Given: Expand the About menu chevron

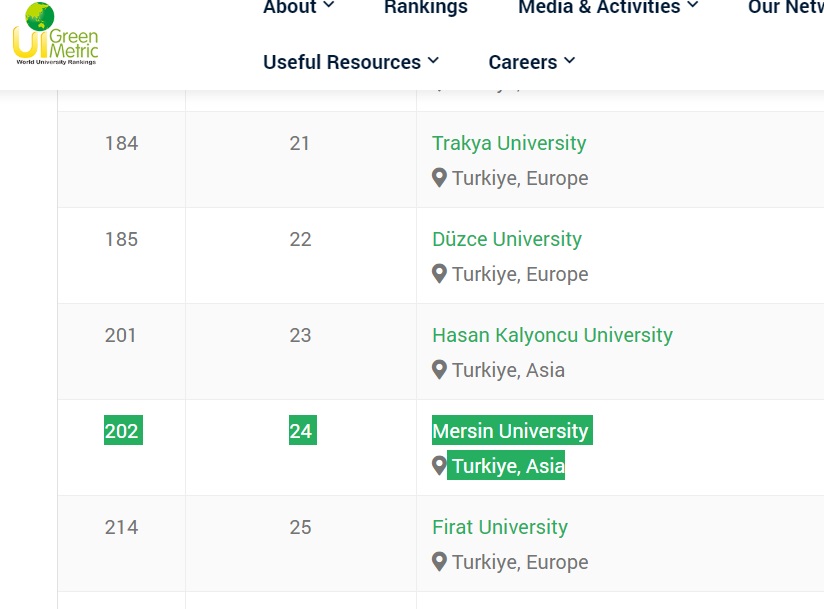Looking at the screenshot, I should (x=329, y=7).
